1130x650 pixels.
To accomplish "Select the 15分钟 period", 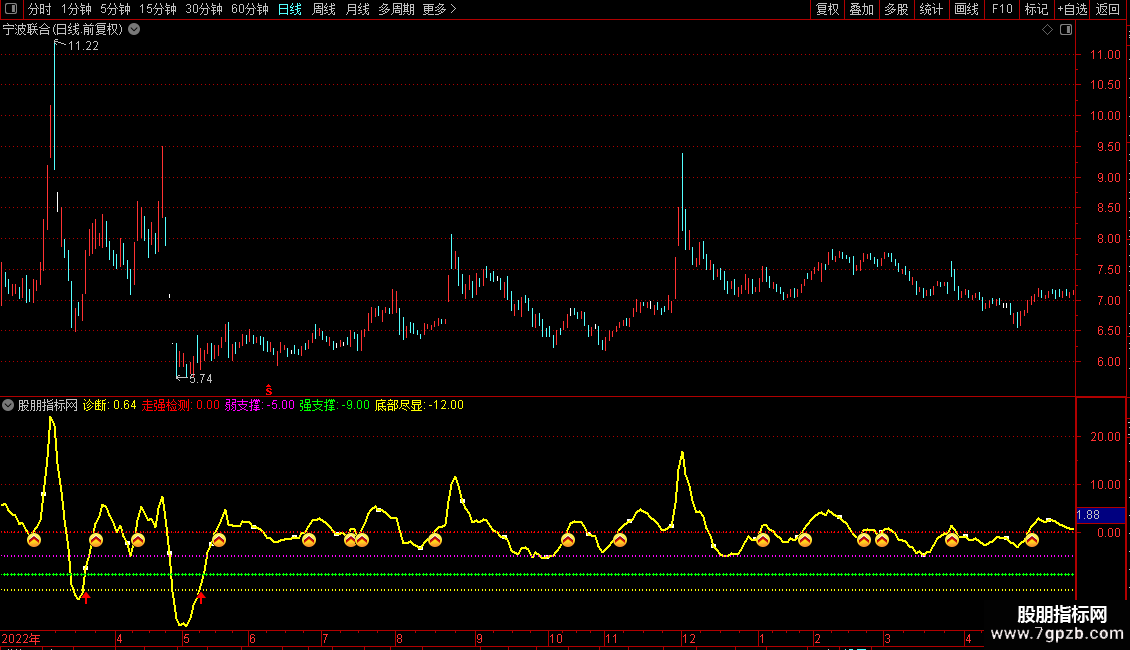I will tap(158, 9).
